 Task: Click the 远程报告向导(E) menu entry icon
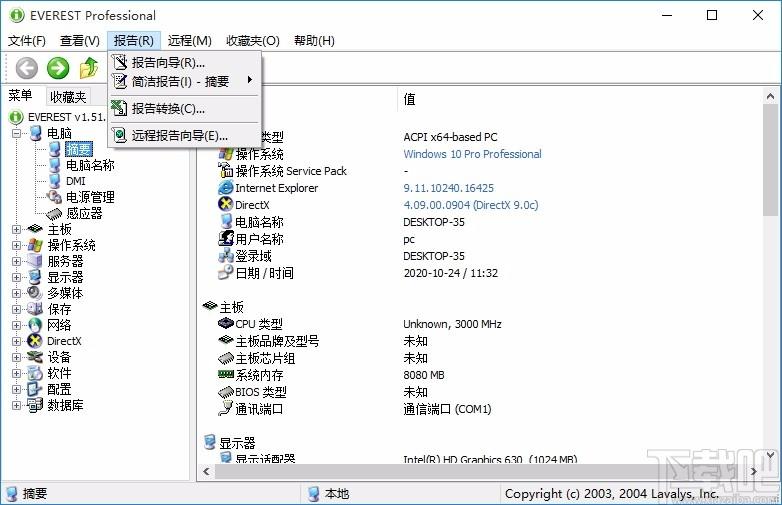[120, 135]
